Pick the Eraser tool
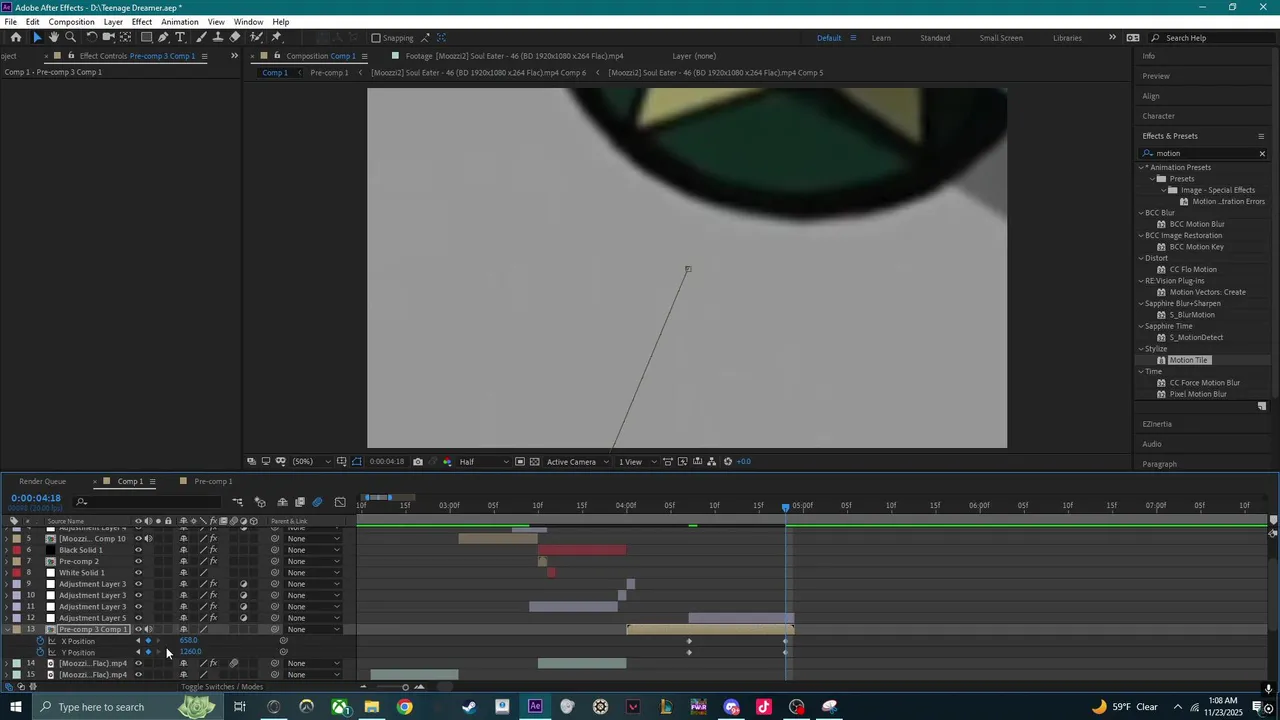The height and width of the screenshot is (720, 1280). coord(235,37)
